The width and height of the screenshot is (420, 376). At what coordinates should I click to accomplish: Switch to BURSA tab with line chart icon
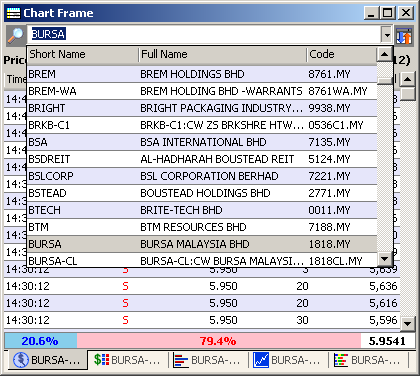[x=288, y=360]
